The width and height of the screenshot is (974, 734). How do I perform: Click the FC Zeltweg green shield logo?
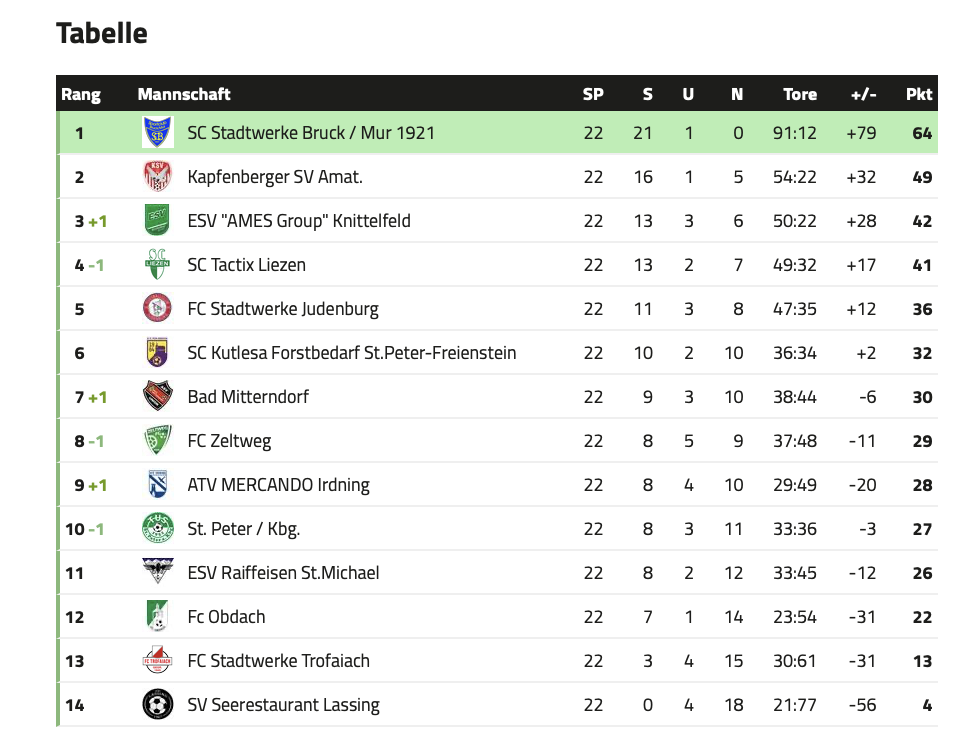[x=157, y=440]
